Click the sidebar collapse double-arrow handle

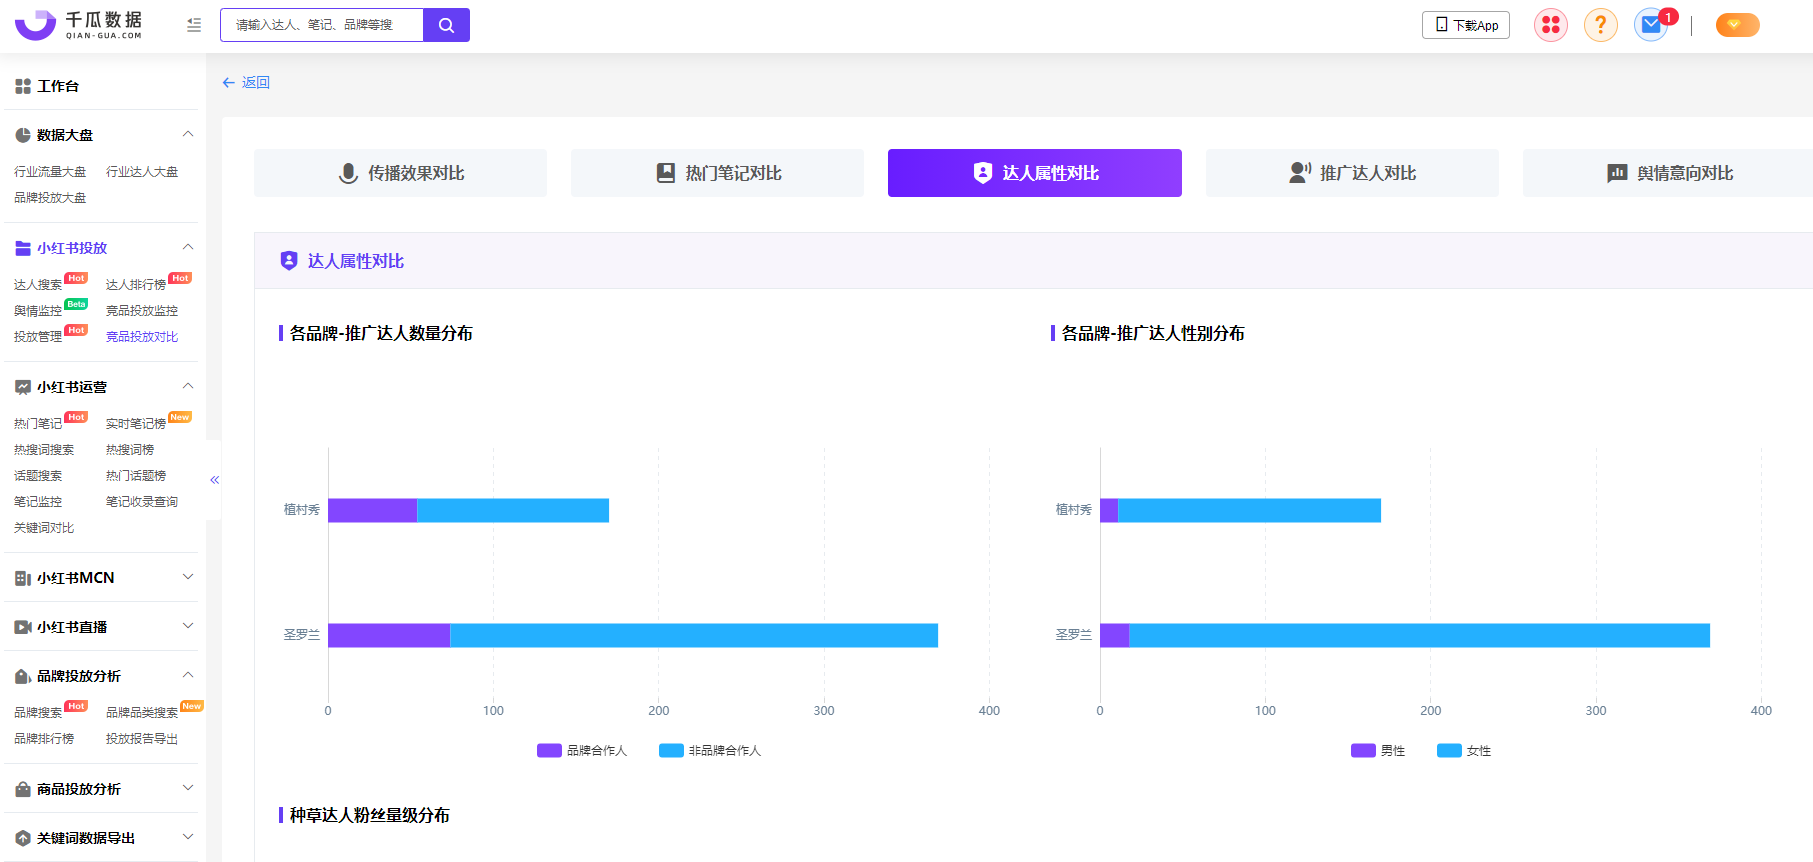coord(214,480)
